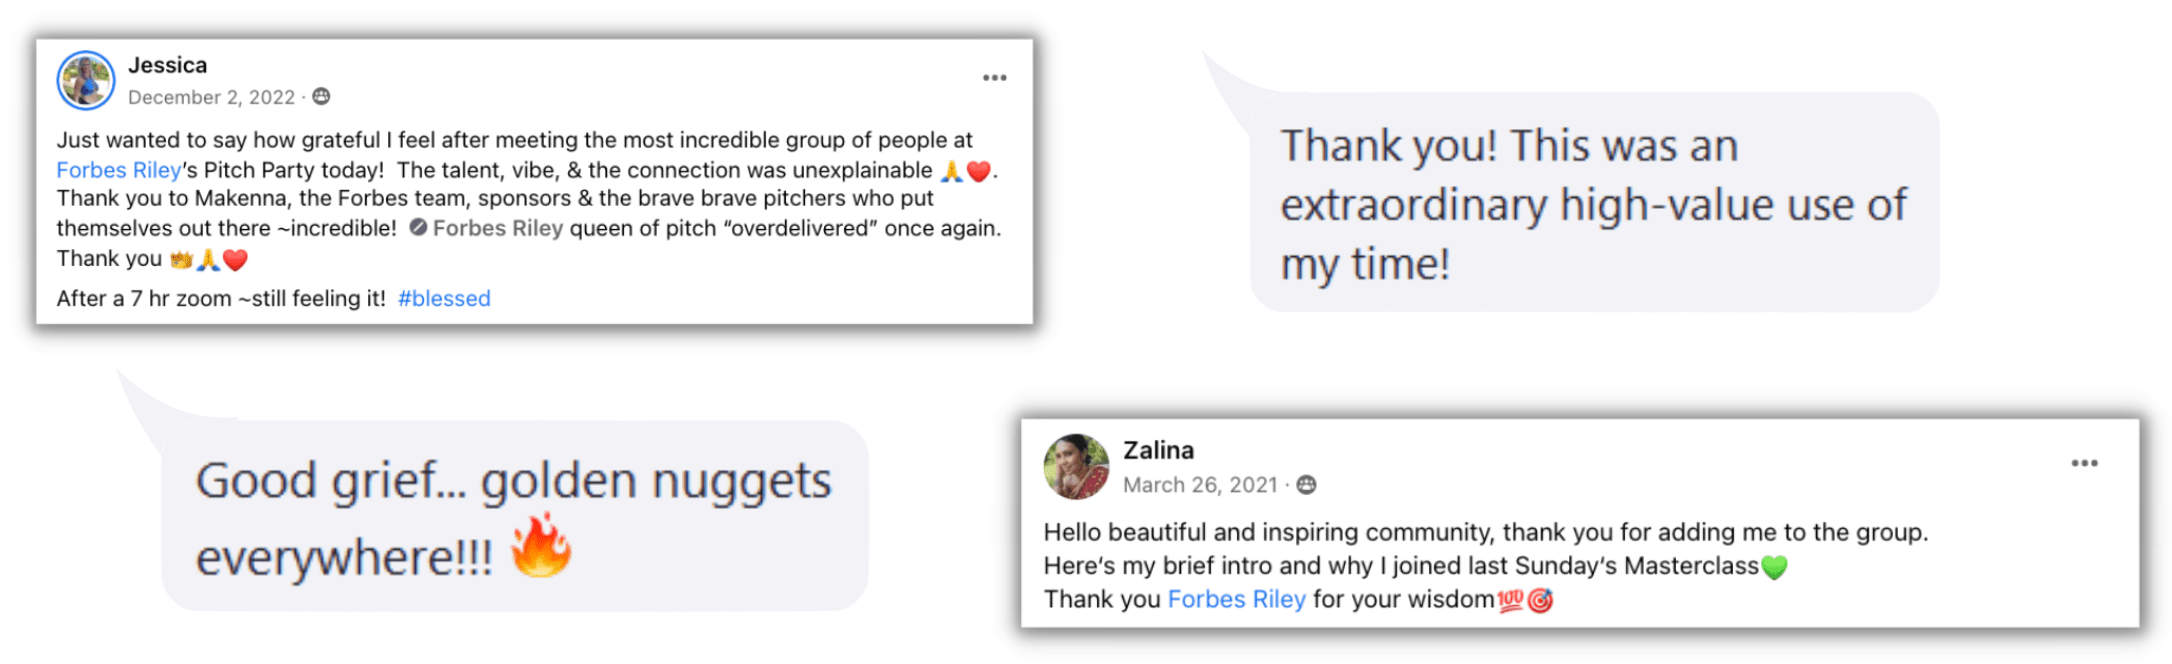Viewport: 2172px width, 664px height.
Task: Open the three-dot menu on Zalina's post
Action: click(2084, 463)
